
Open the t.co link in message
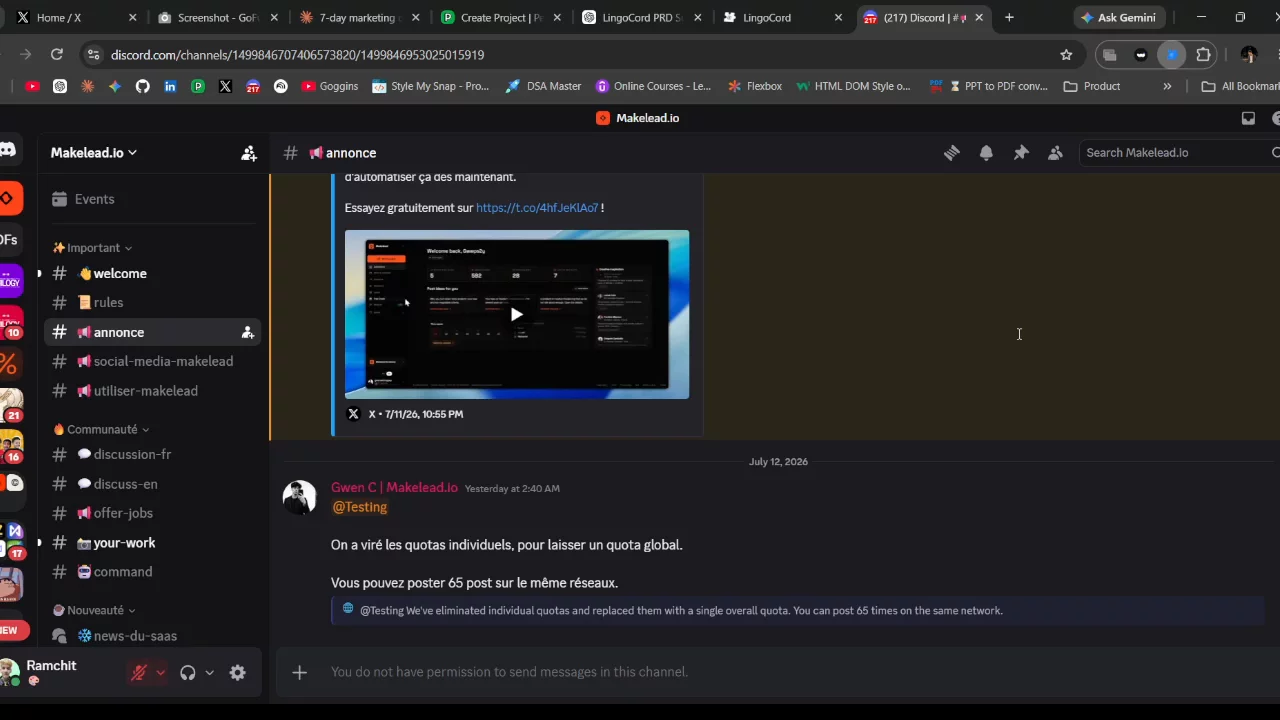537,208
